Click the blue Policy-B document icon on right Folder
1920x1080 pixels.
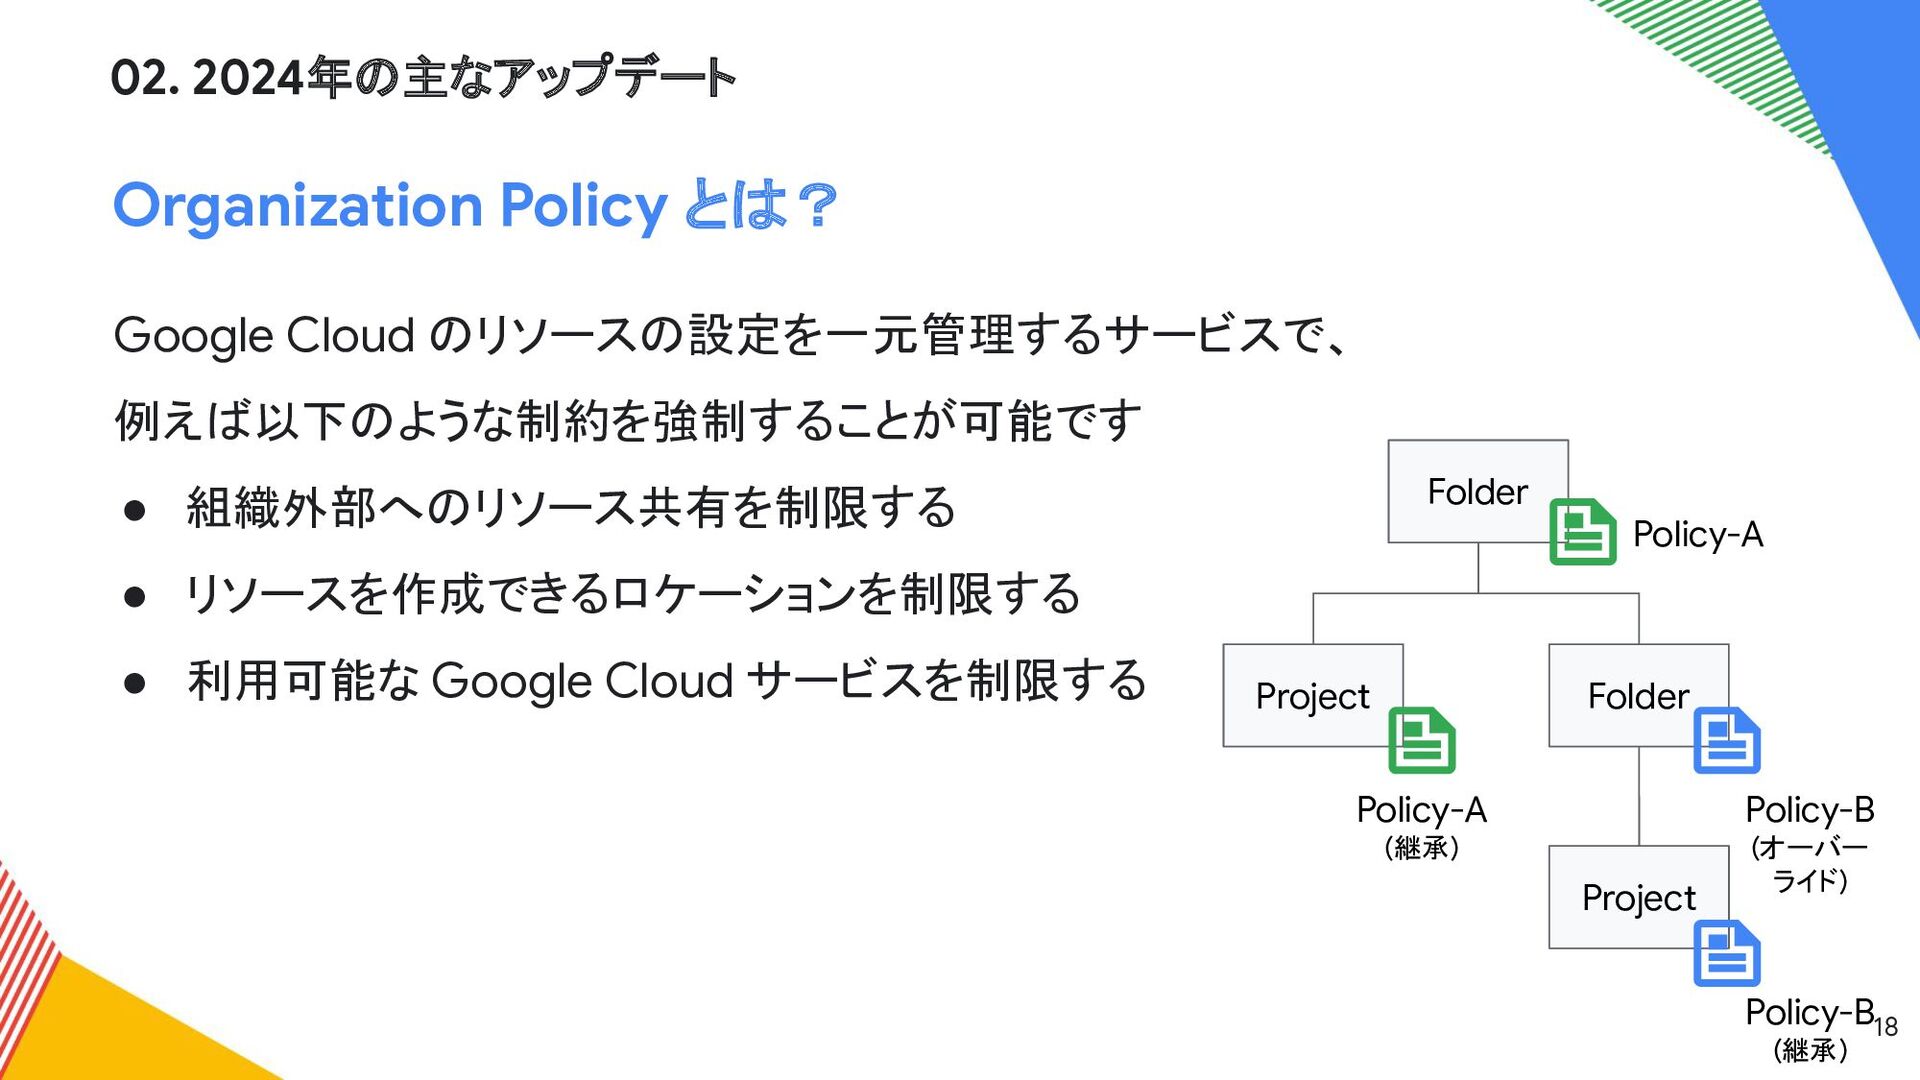pyautogui.click(x=1727, y=740)
